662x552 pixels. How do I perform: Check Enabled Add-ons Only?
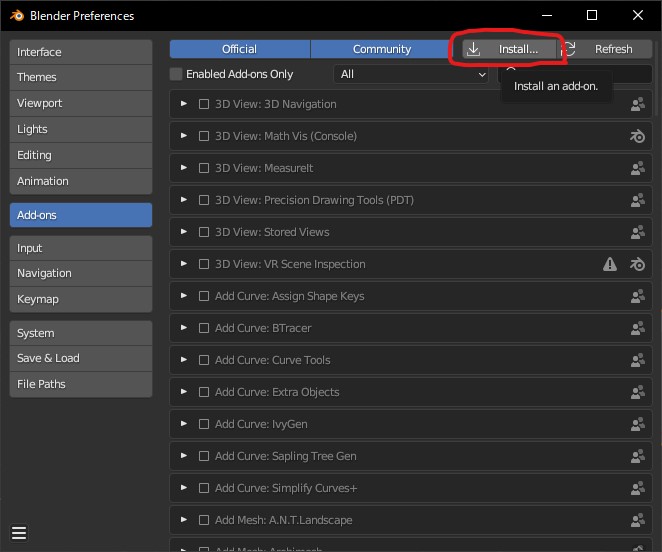[176, 74]
